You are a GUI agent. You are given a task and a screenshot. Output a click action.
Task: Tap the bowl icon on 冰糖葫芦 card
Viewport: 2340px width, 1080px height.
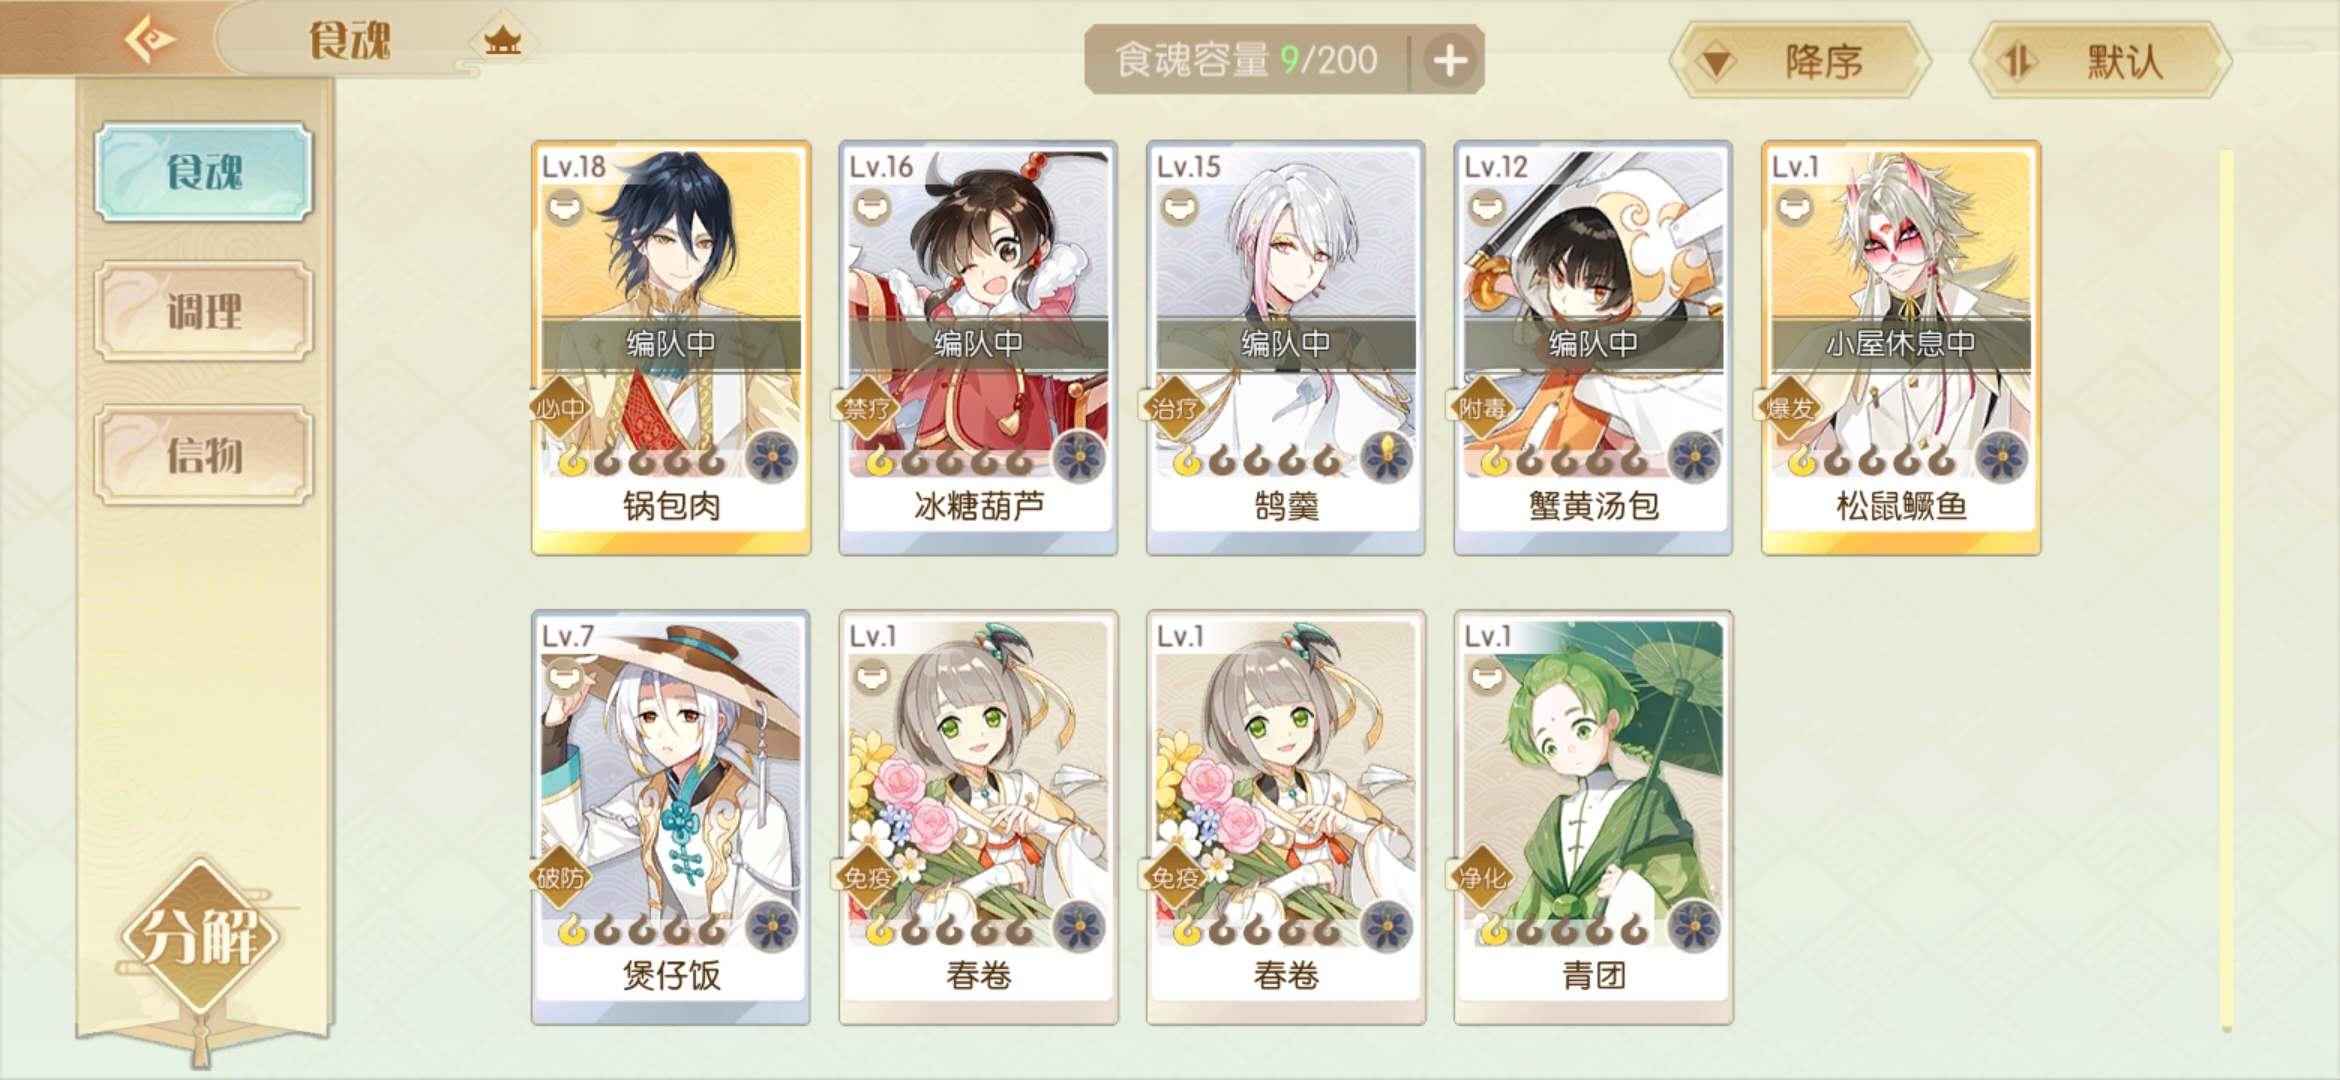tap(872, 208)
